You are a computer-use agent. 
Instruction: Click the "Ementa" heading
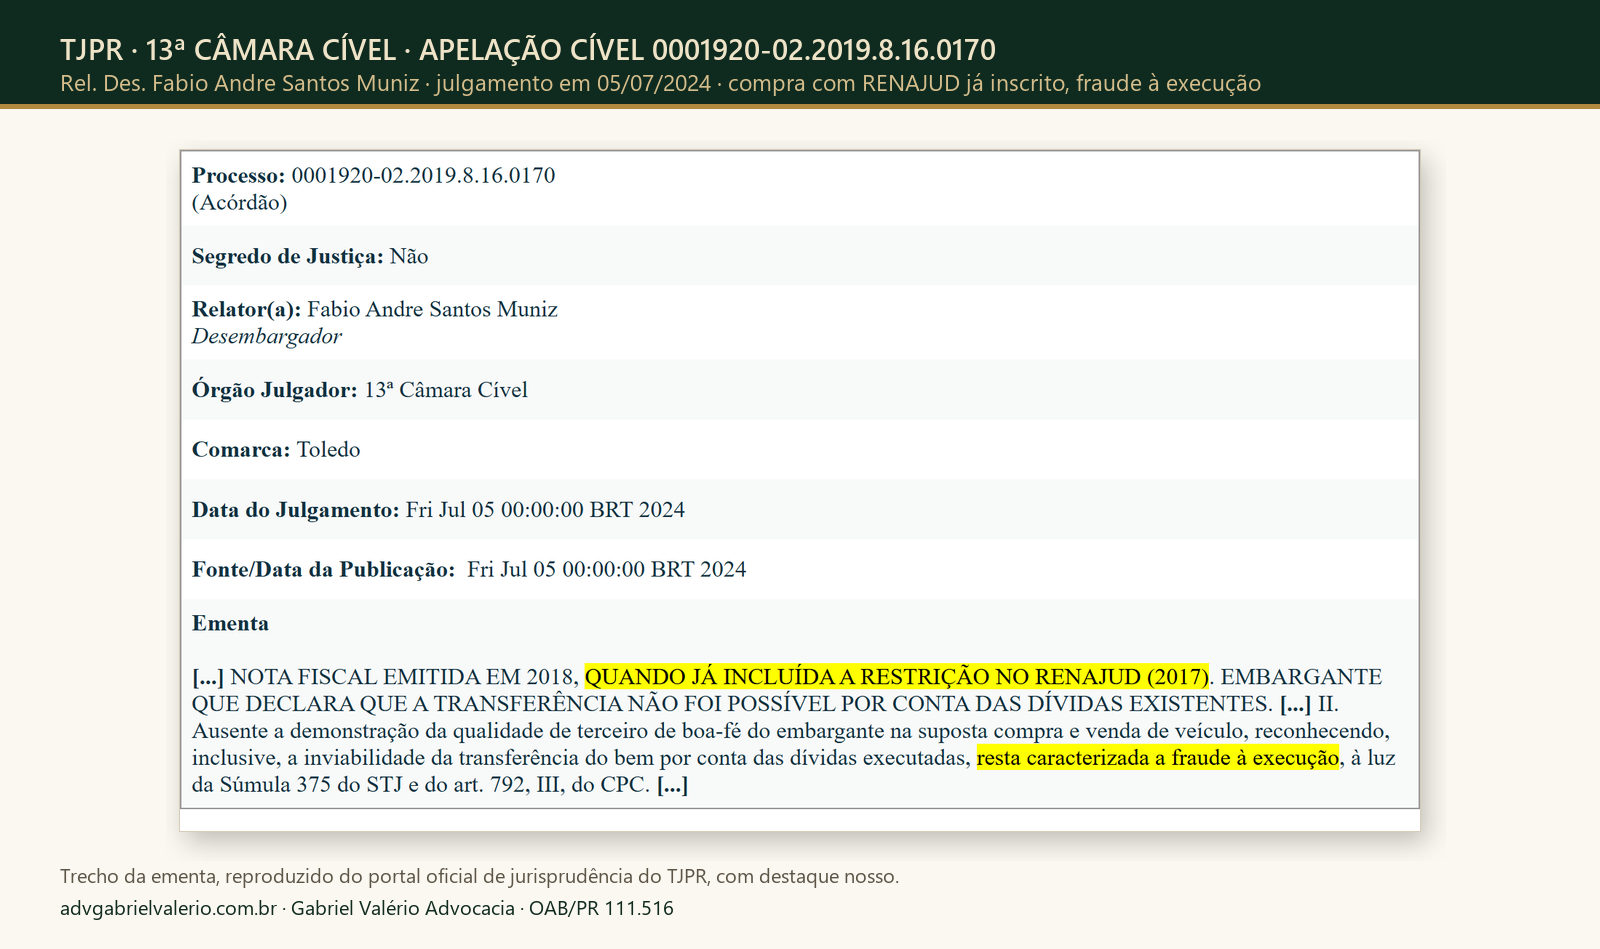(230, 623)
